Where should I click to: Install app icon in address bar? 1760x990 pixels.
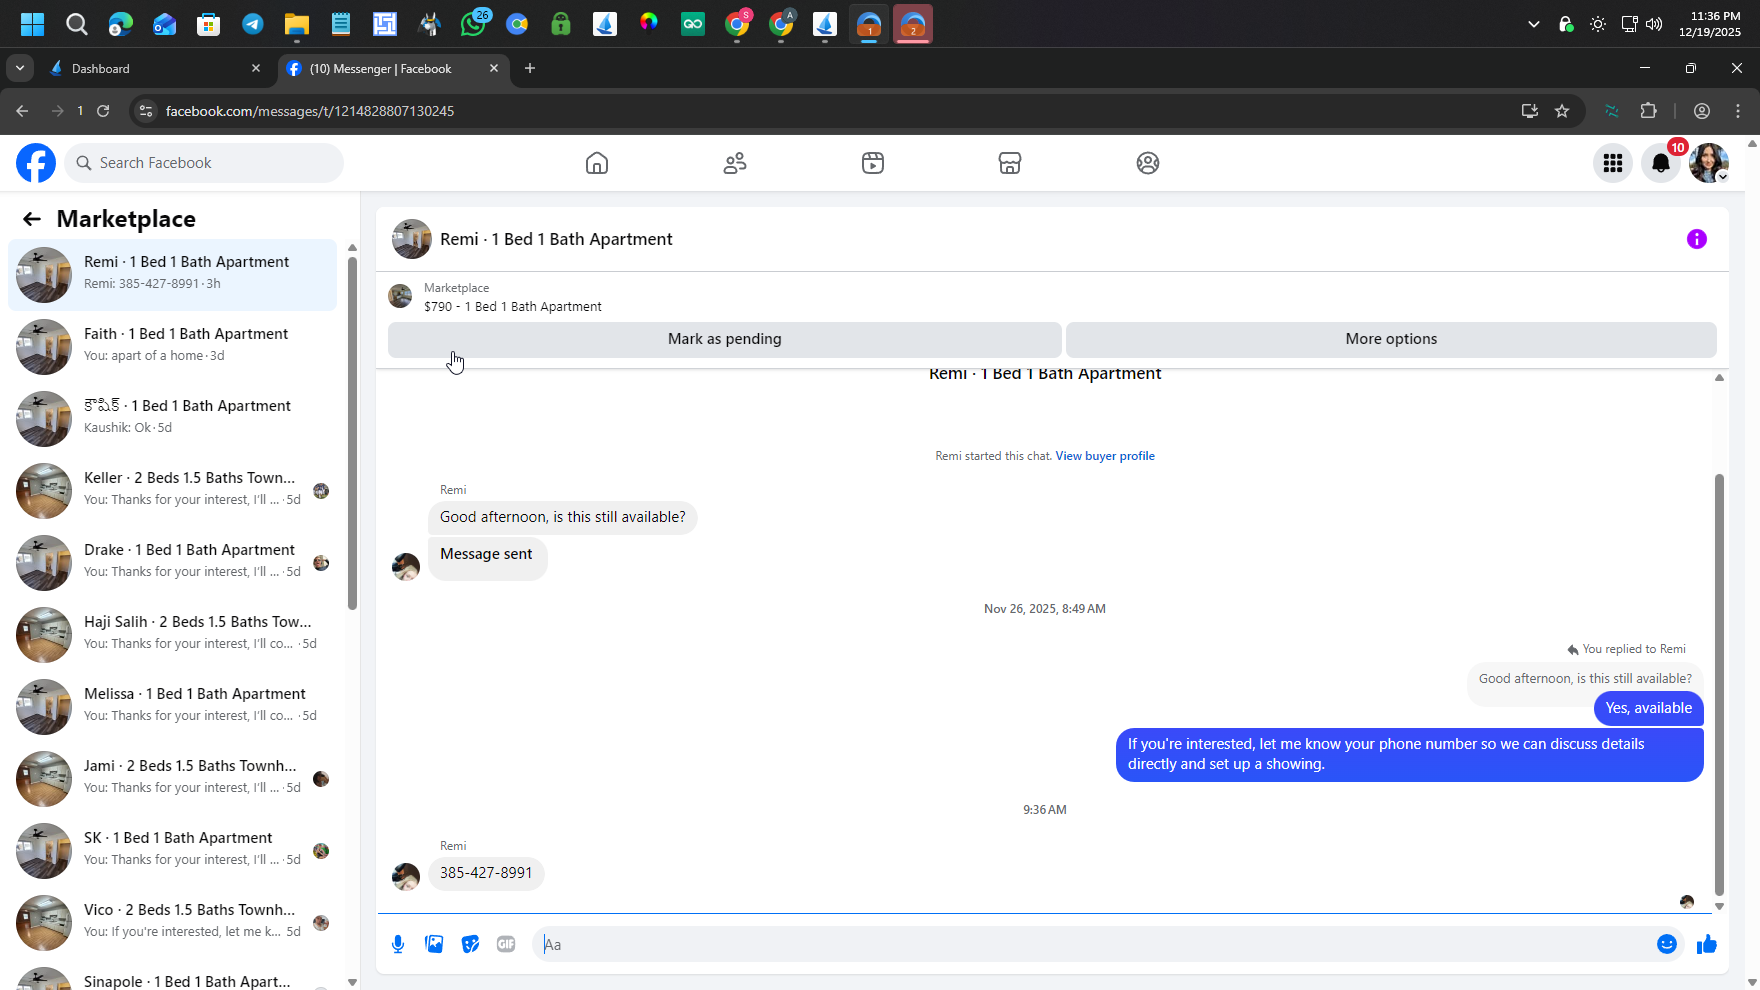1530,111
